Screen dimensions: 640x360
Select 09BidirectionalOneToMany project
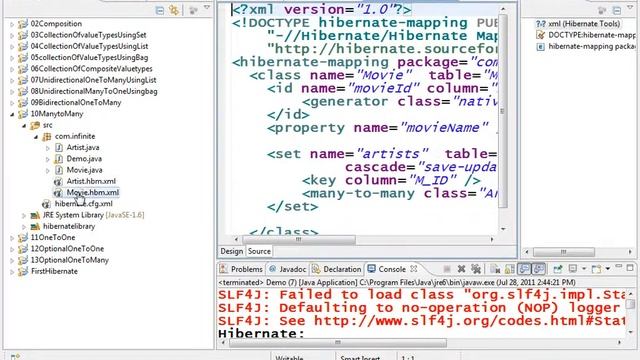click(x=76, y=102)
